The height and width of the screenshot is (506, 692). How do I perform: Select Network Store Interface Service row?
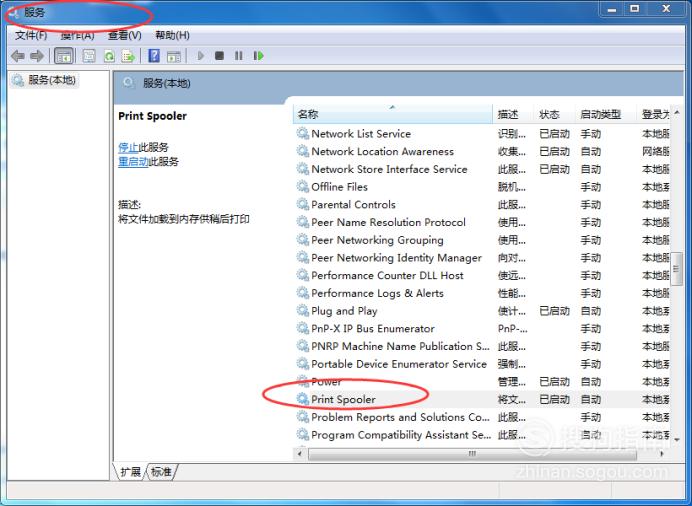click(482, 169)
